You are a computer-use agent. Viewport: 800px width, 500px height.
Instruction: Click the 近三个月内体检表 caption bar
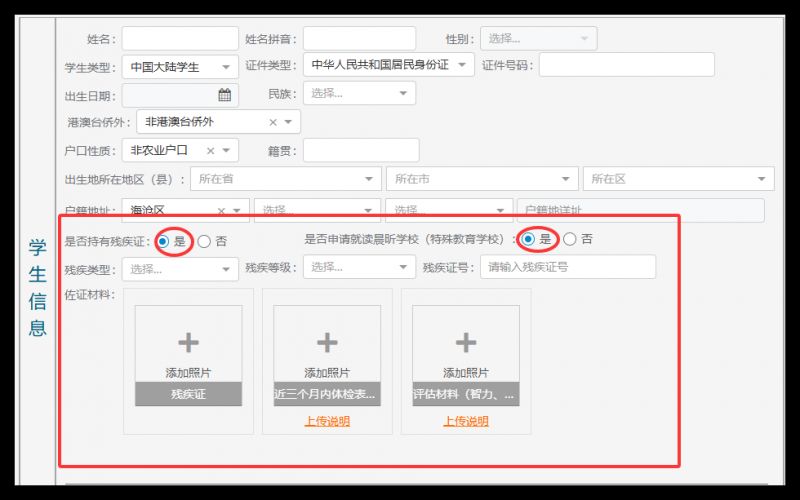coord(327,394)
